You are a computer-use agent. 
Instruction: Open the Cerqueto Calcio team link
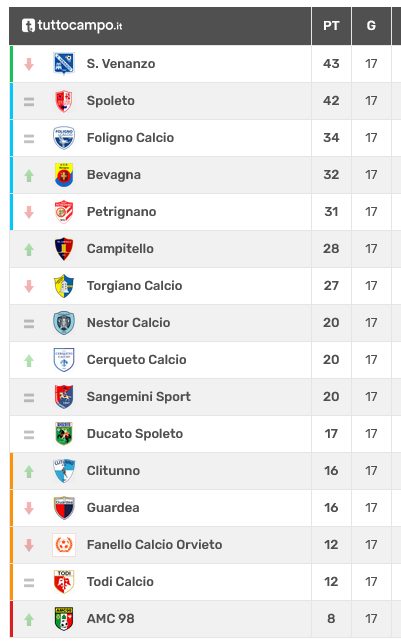[137, 360]
